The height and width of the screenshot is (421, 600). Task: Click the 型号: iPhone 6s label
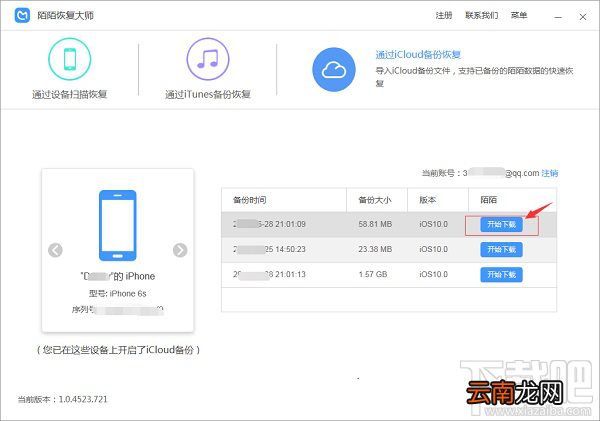pos(117,294)
